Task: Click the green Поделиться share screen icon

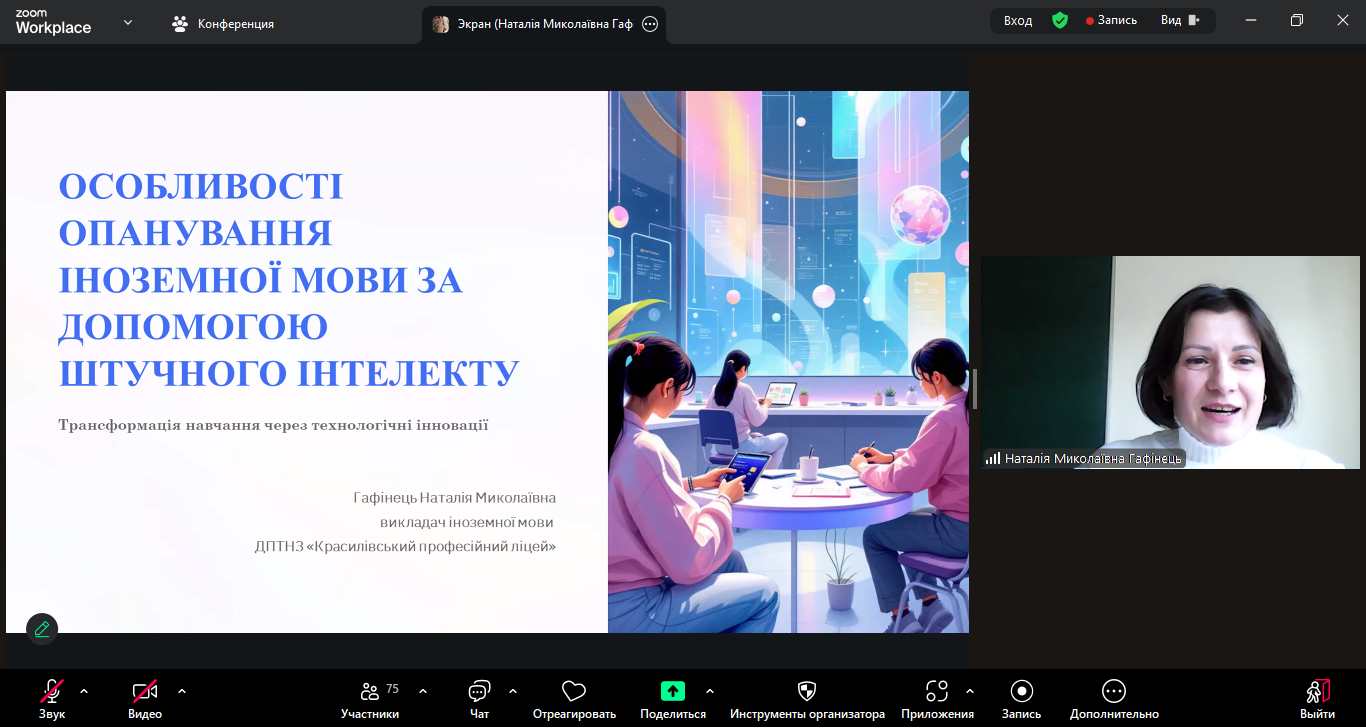Action: coord(673,691)
